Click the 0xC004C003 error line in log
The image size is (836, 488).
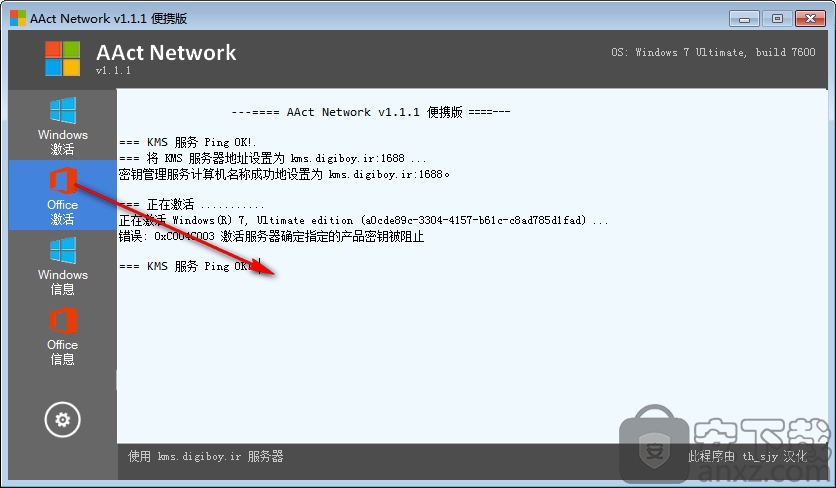[x=271, y=236]
